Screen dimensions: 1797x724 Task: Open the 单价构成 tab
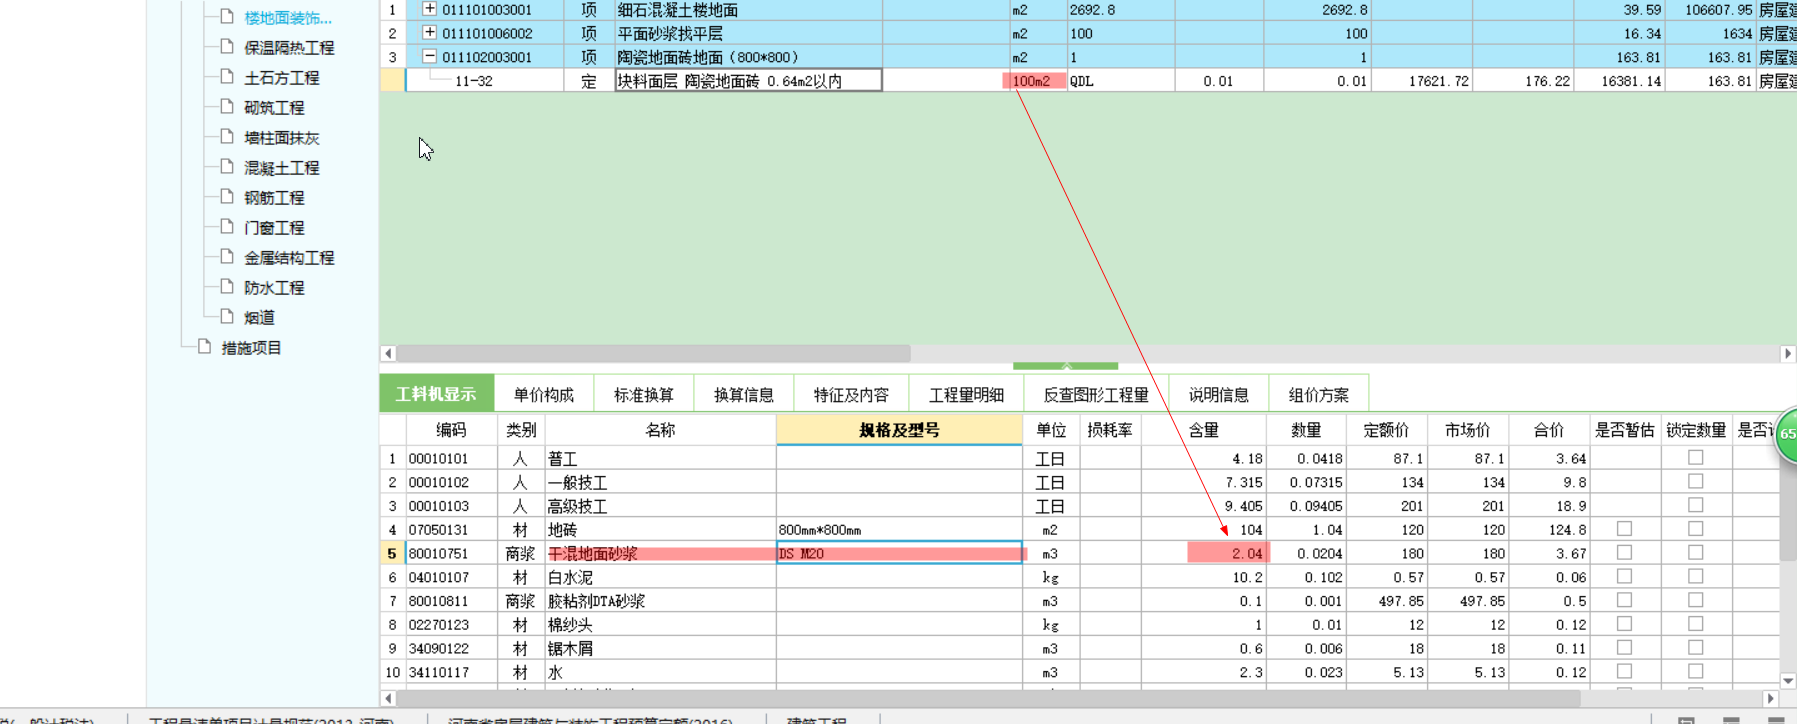click(x=543, y=394)
